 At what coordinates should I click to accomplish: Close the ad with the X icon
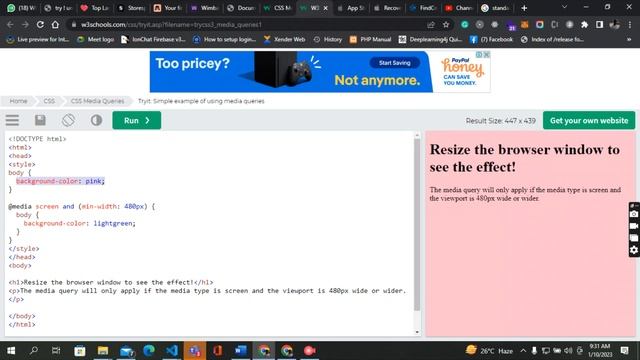pos(487,54)
